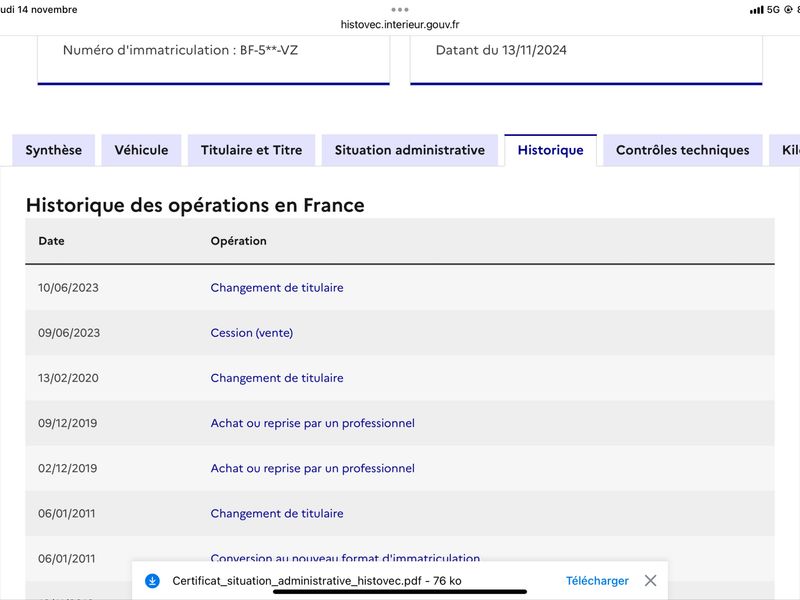Open the 13/02/2020 Changement de titulaire entry
Image resolution: width=800 pixels, height=600 pixels.
[x=277, y=378]
